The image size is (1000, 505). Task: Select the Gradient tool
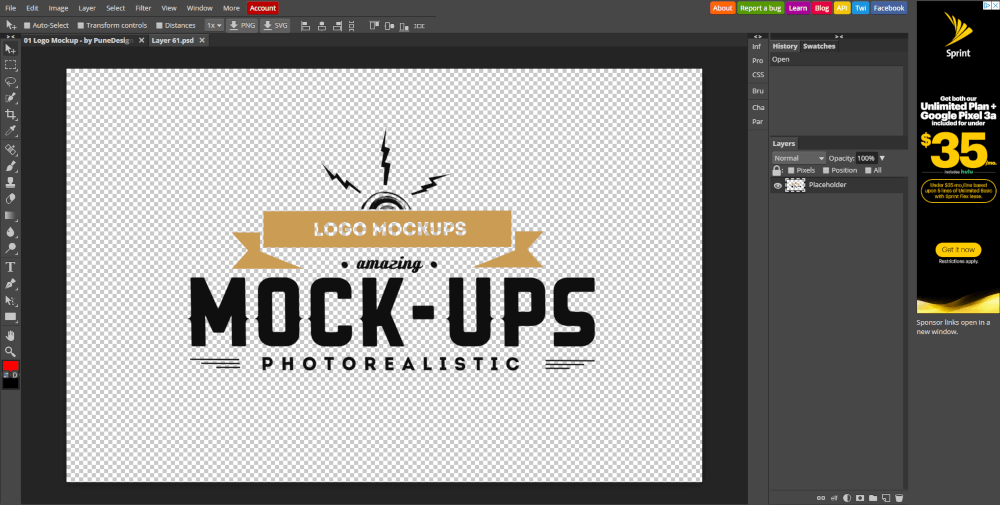pyautogui.click(x=10, y=216)
